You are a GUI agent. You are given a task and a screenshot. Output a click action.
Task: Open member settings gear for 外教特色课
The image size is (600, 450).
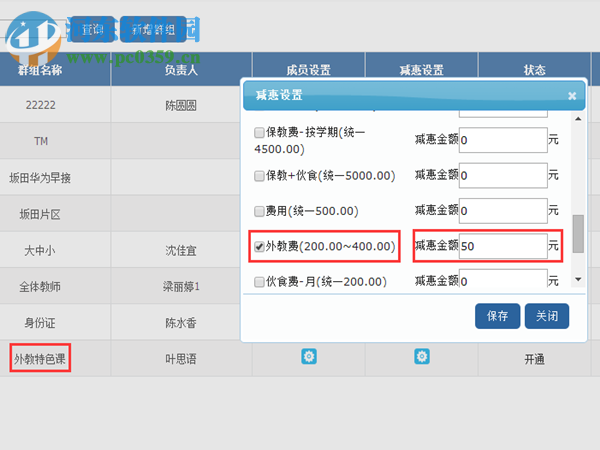pos(309,356)
